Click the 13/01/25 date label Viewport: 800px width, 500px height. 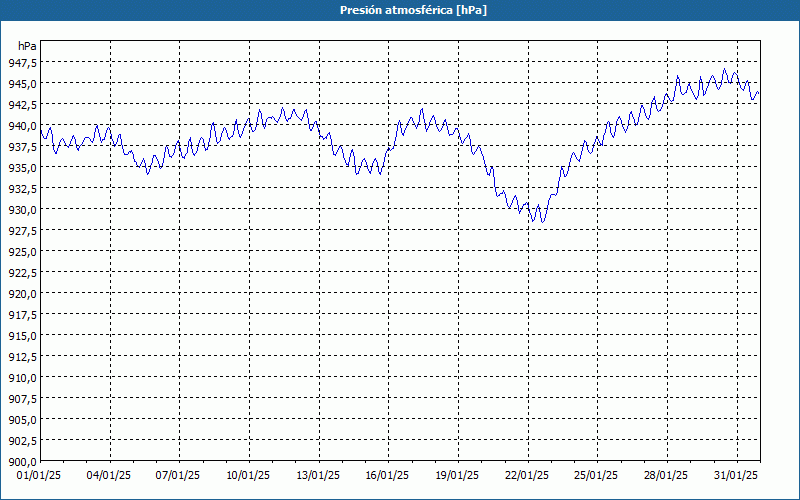(318, 476)
